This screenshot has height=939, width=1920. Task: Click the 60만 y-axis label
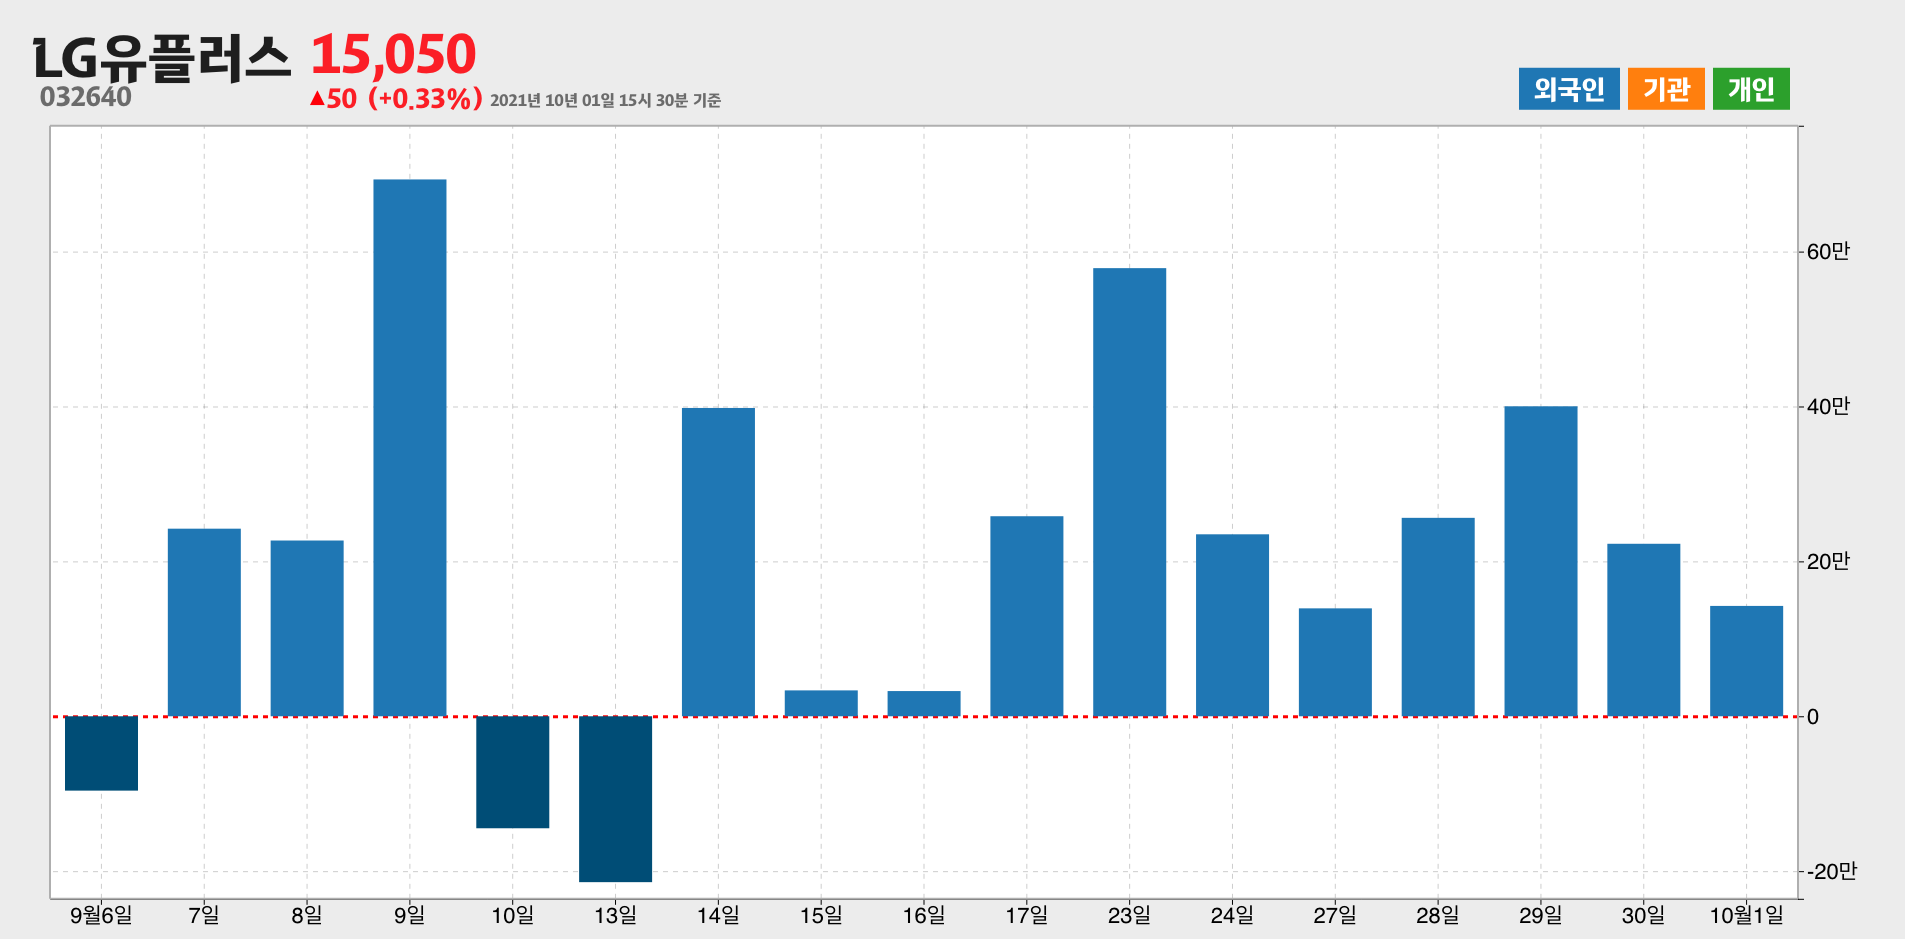pyautogui.click(x=1828, y=252)
